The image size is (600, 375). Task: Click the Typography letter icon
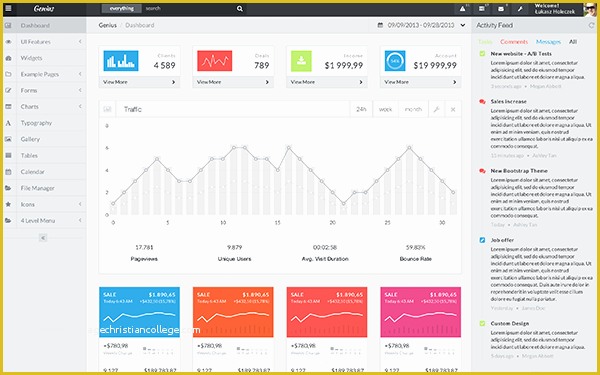point(8,123)
